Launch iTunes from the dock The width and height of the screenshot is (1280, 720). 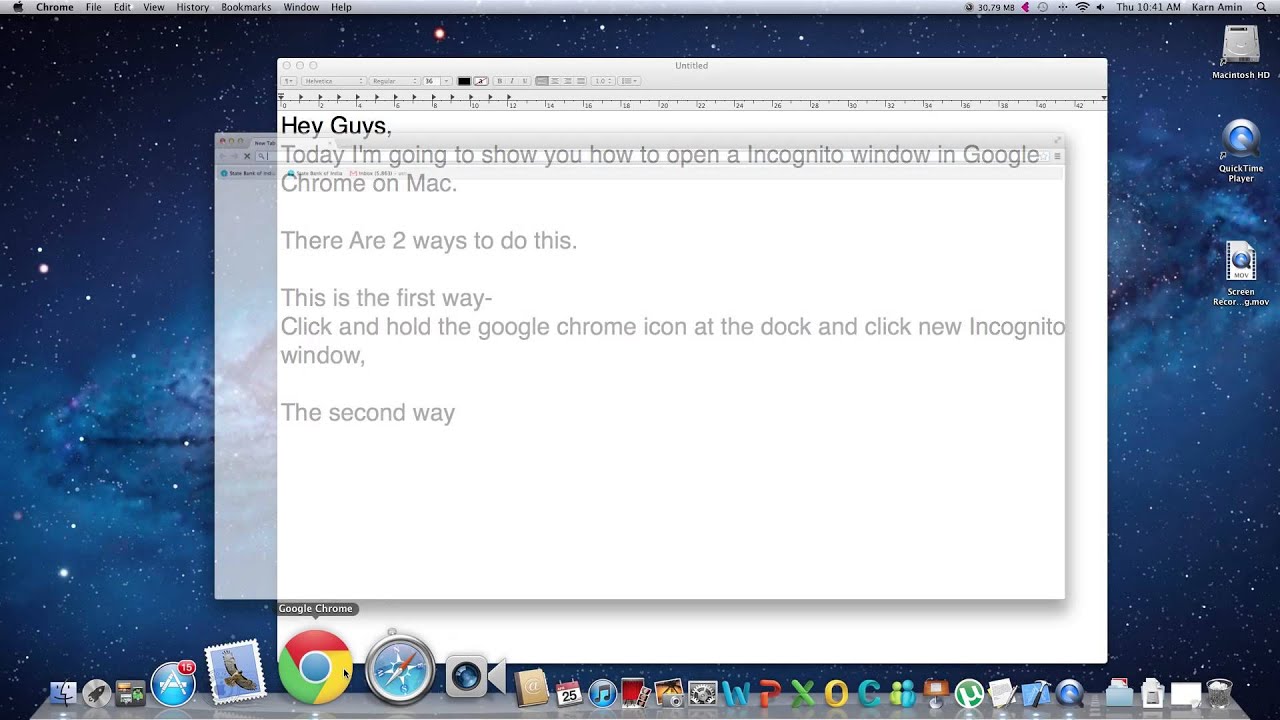tap(603, 693)
